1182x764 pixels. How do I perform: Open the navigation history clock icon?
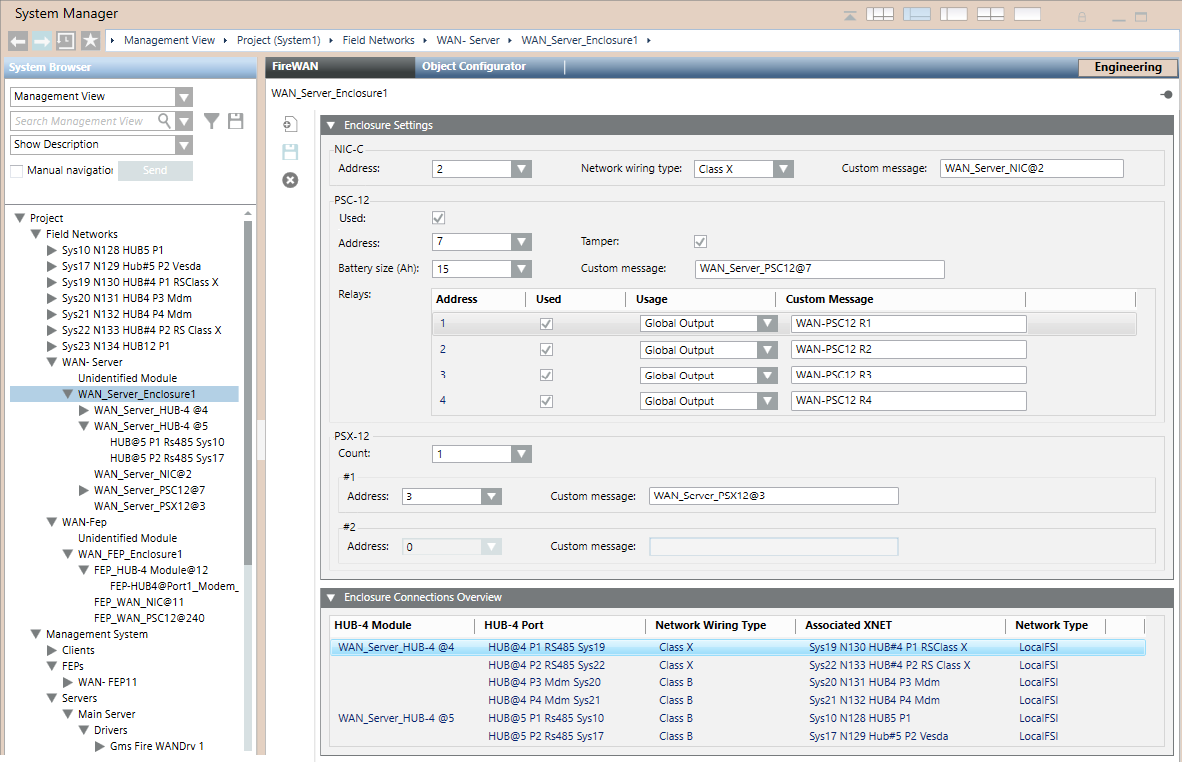(x=66, y=40)
